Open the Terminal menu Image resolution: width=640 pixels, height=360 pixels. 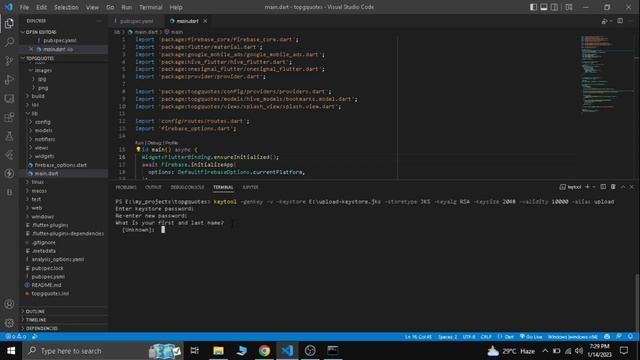click(151, 7)
